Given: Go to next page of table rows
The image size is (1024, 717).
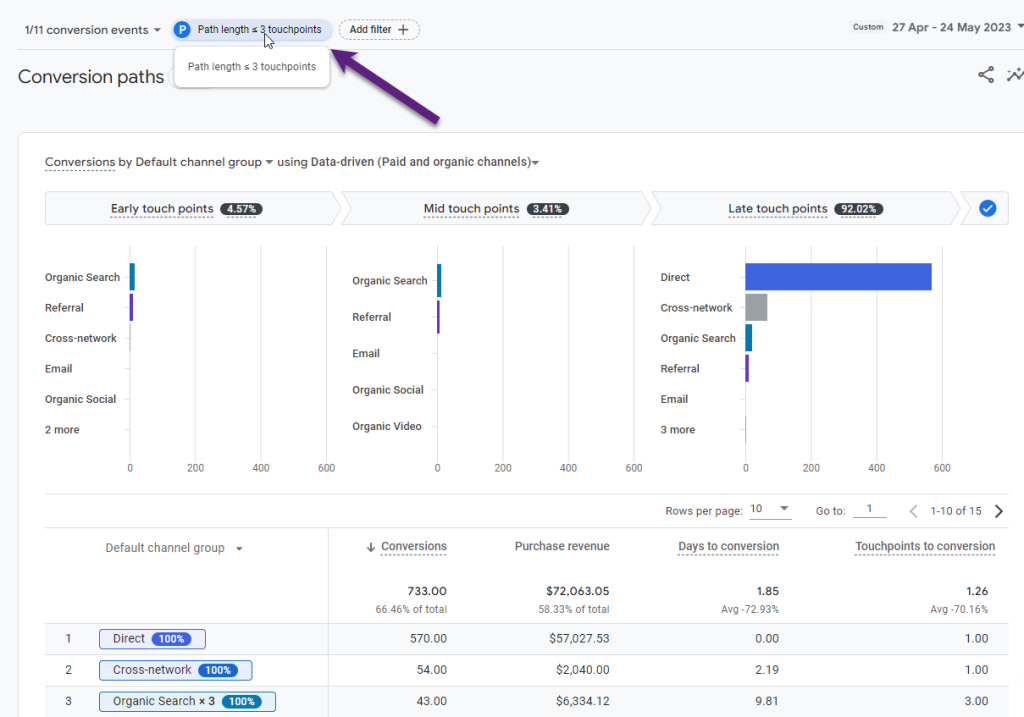Looking at the screenshot, I should tap(999, 511).
